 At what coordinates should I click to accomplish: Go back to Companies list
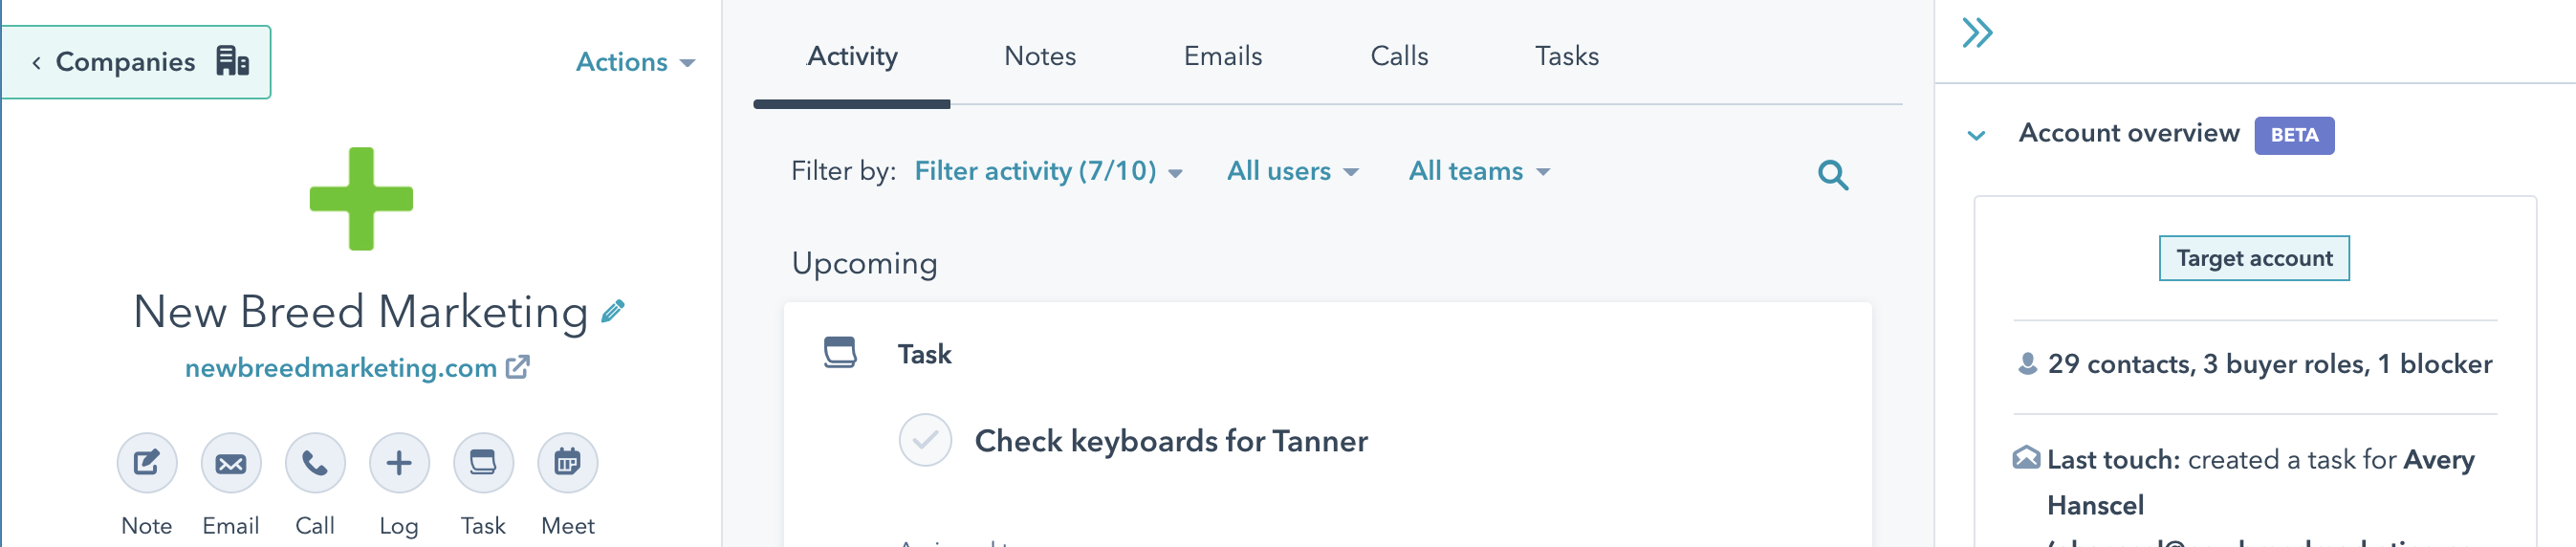[136, 62]
